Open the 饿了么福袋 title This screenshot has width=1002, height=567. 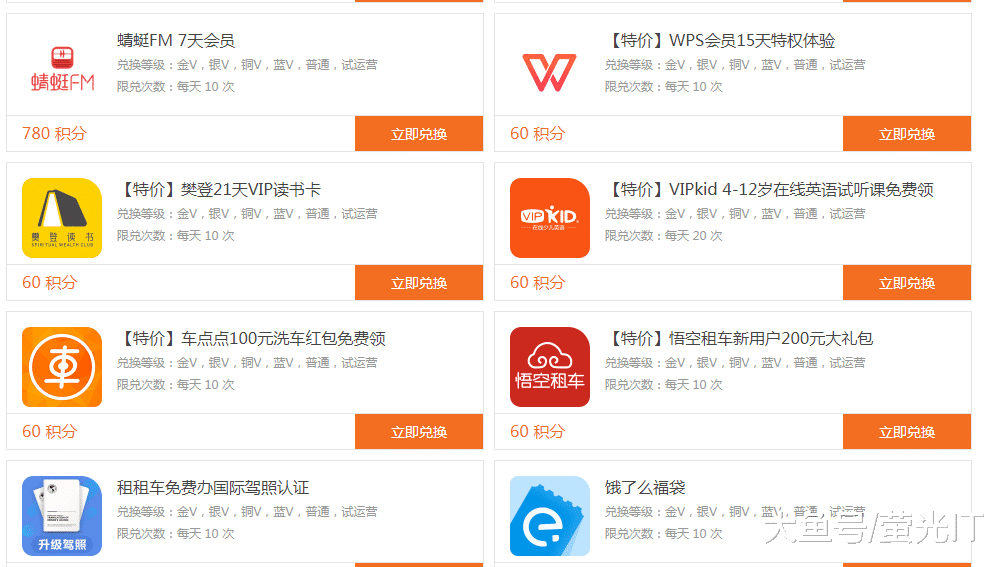[645, 488]
